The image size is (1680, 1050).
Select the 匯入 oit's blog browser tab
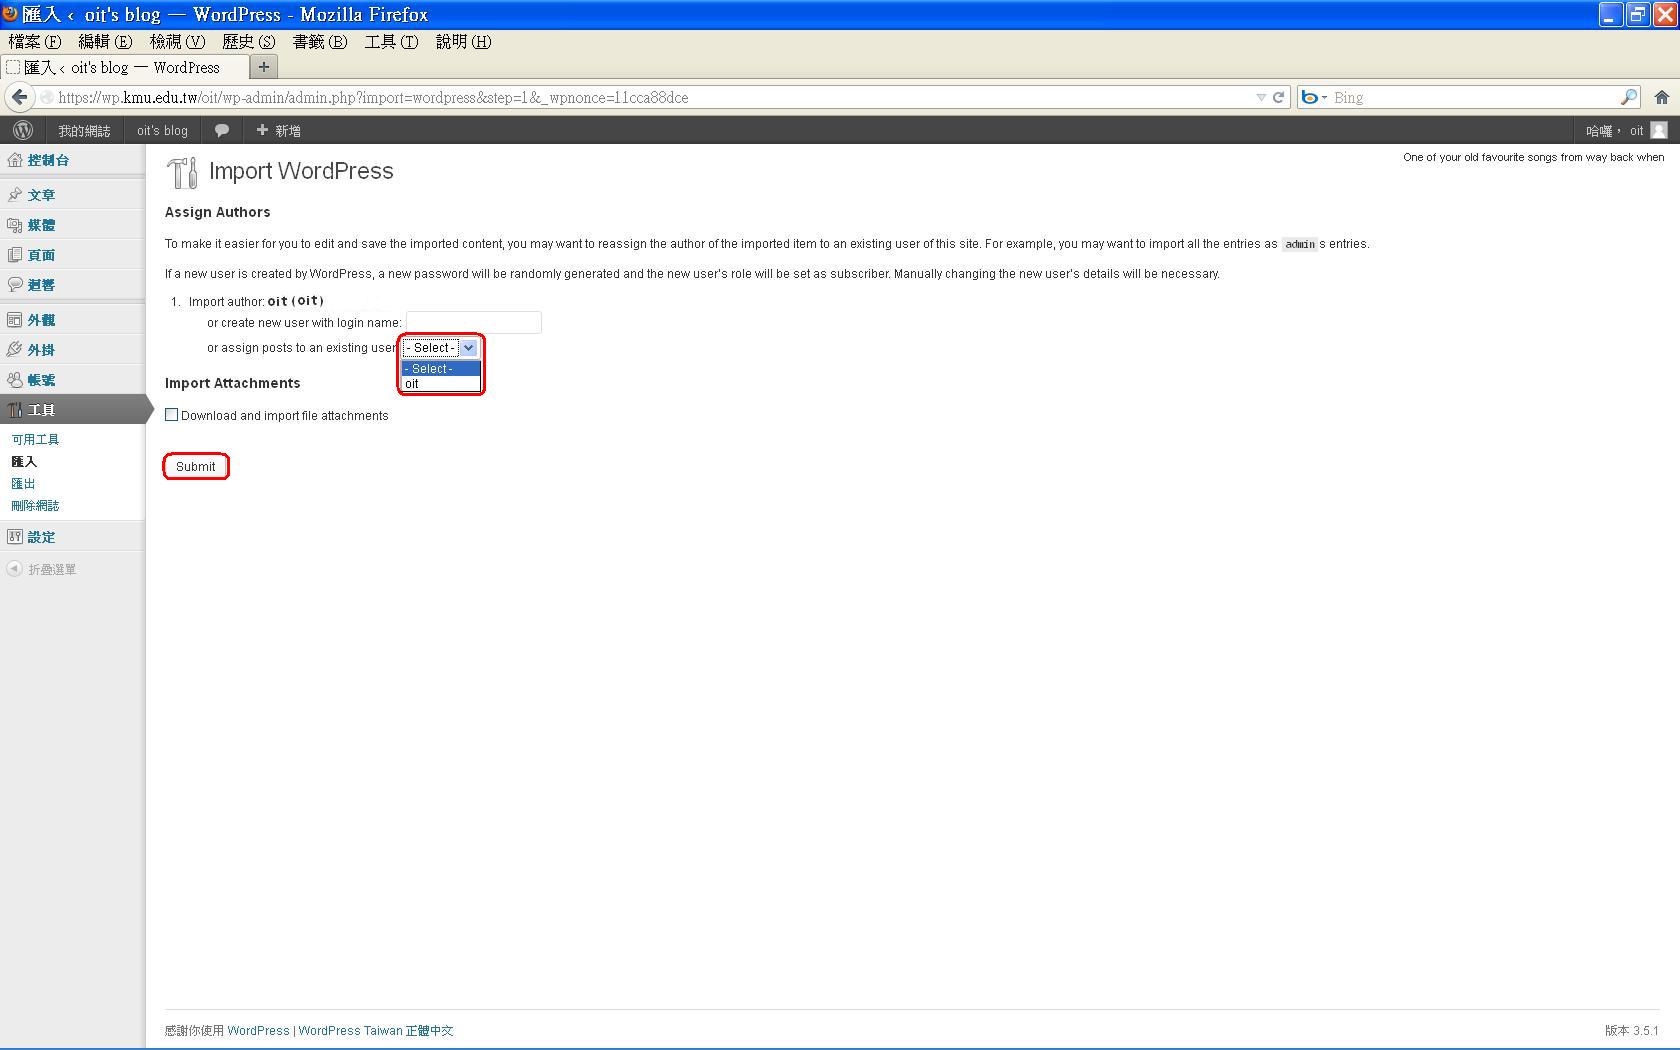124,67
